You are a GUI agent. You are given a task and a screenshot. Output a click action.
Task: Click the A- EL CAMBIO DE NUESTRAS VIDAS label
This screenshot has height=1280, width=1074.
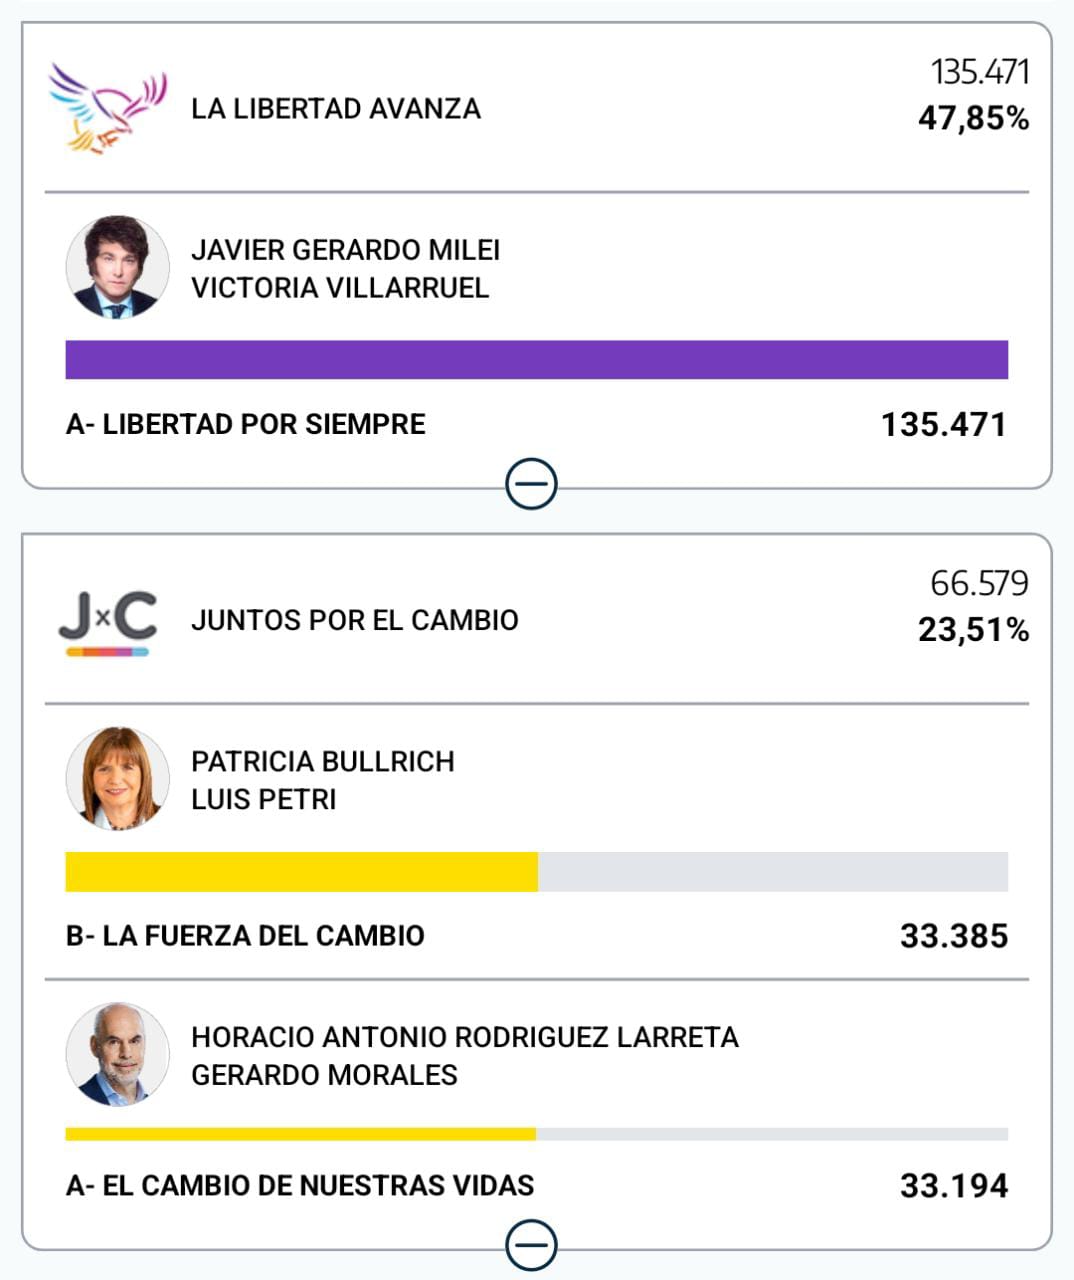299,1186
